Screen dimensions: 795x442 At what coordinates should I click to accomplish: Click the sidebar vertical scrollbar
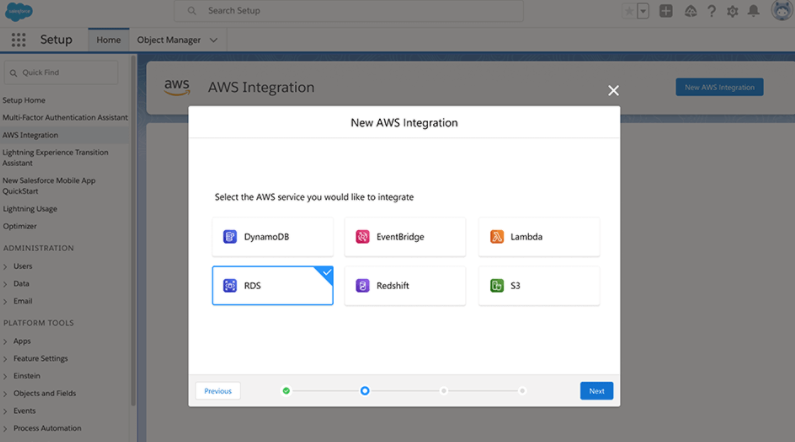click(133, 231)
